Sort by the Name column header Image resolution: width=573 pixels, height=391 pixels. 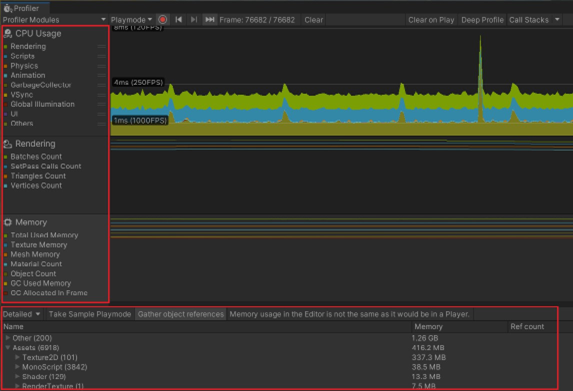tap(206, 327)
